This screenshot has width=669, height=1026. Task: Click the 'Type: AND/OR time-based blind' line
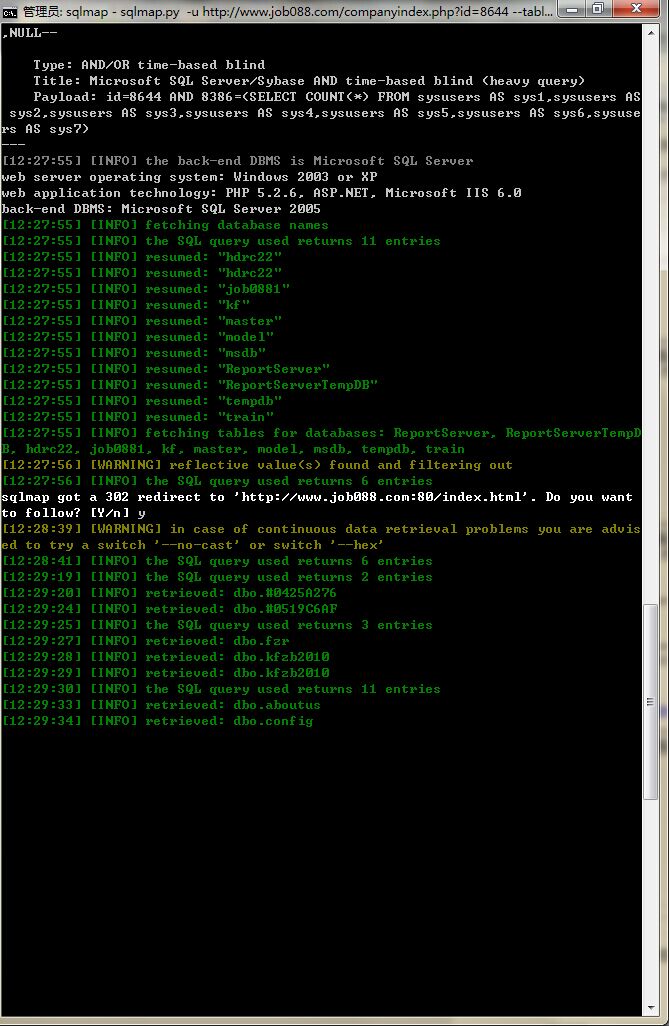pos(149,65)
